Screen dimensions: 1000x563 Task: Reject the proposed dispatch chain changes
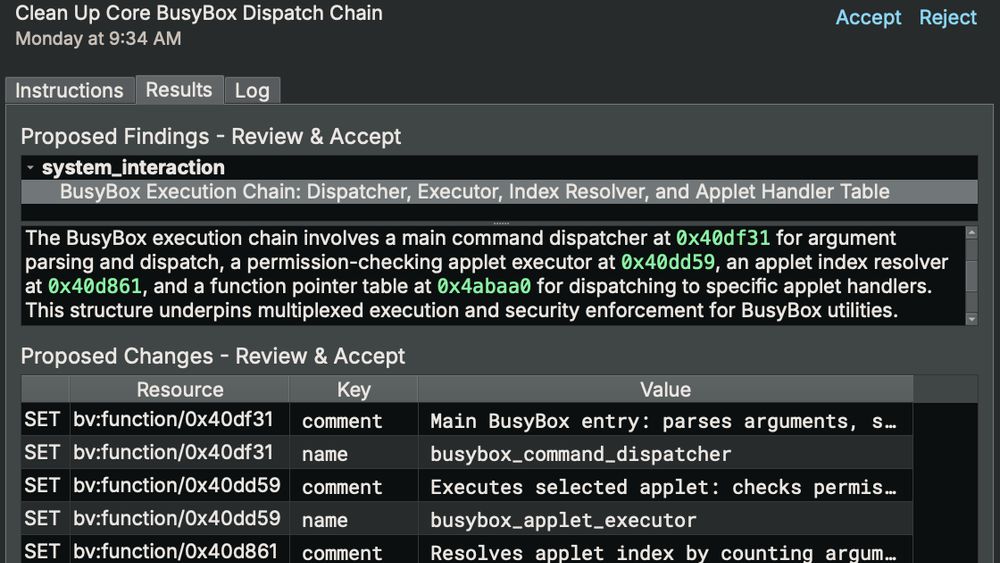[x=947, y=17]
